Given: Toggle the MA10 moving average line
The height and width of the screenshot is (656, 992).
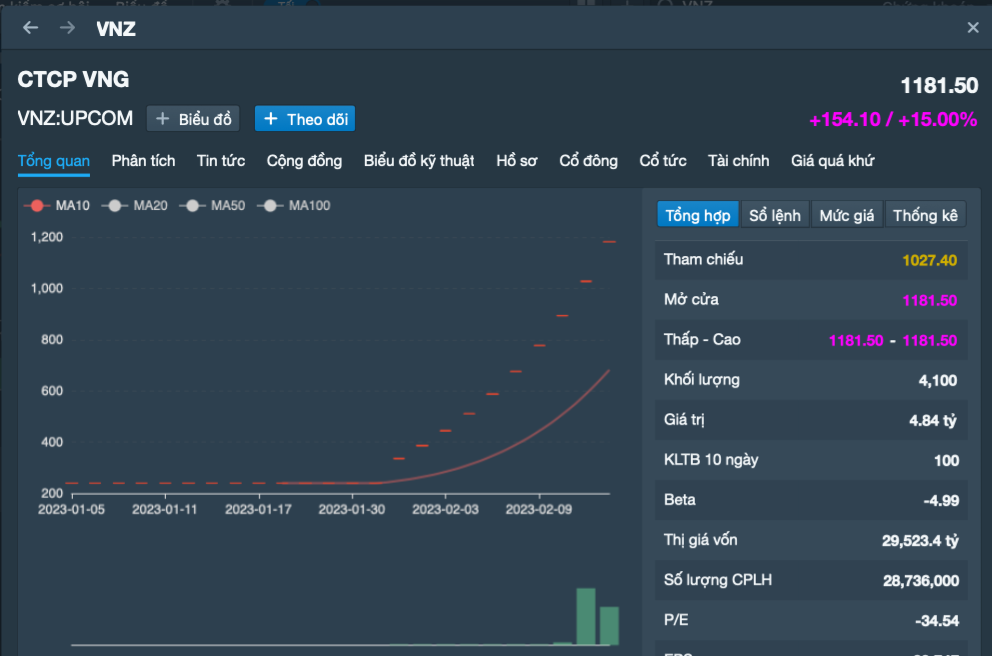Looking at the screenshot, I should click(57, 206).
